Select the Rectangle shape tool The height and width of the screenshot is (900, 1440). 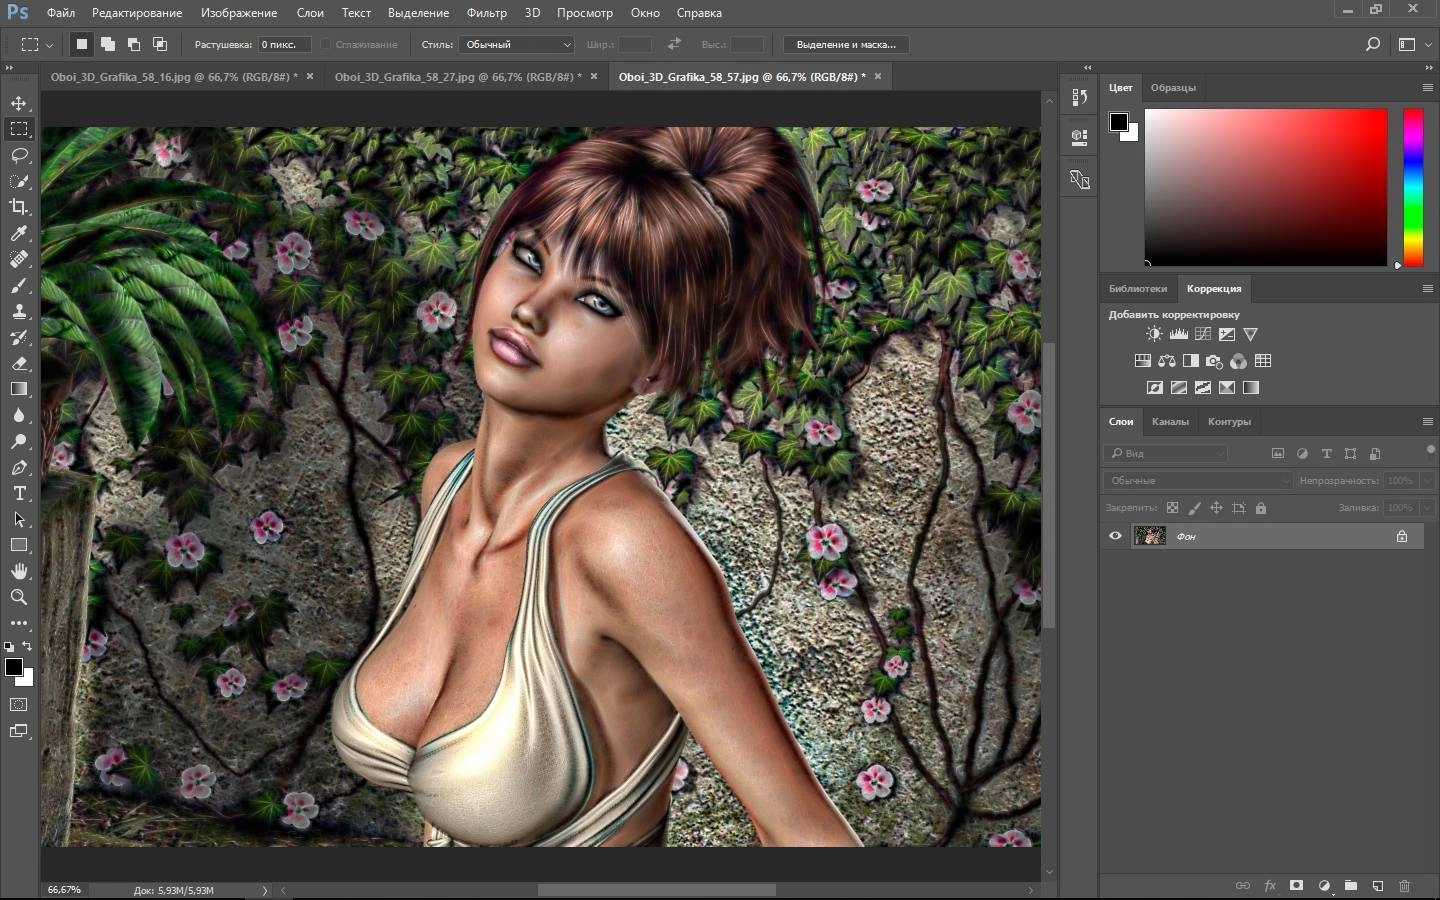tap(19, 545)
